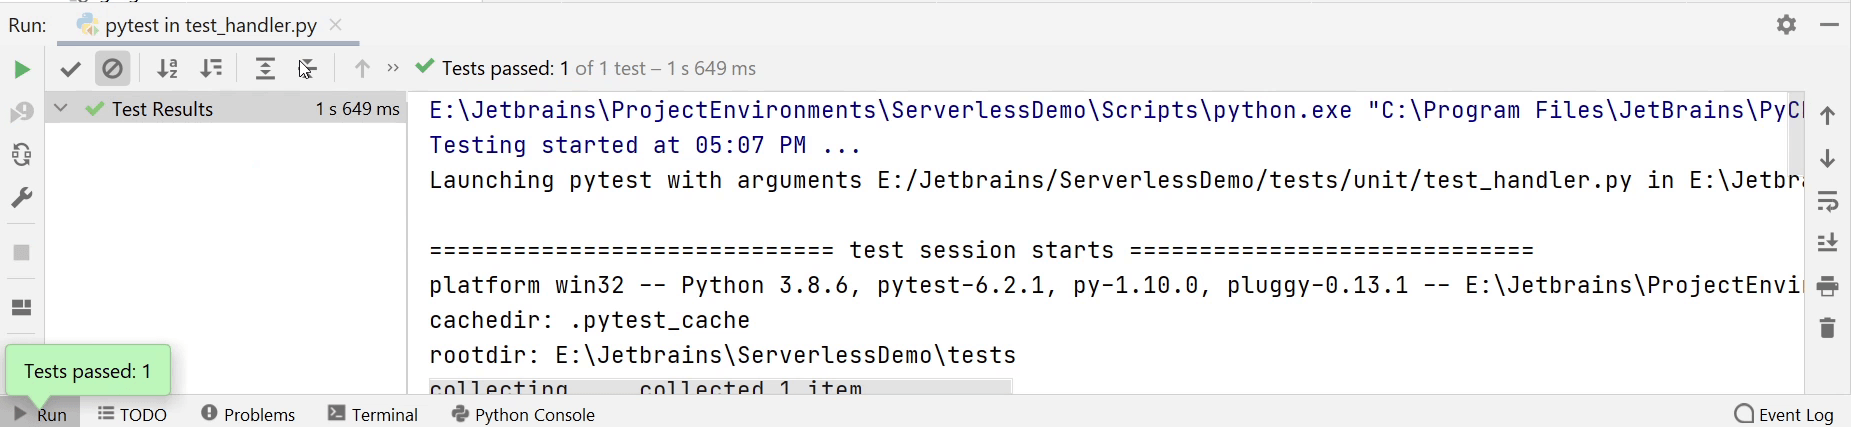
Task: Collapse the Test Results tree node
Action: tap(61, 108)
